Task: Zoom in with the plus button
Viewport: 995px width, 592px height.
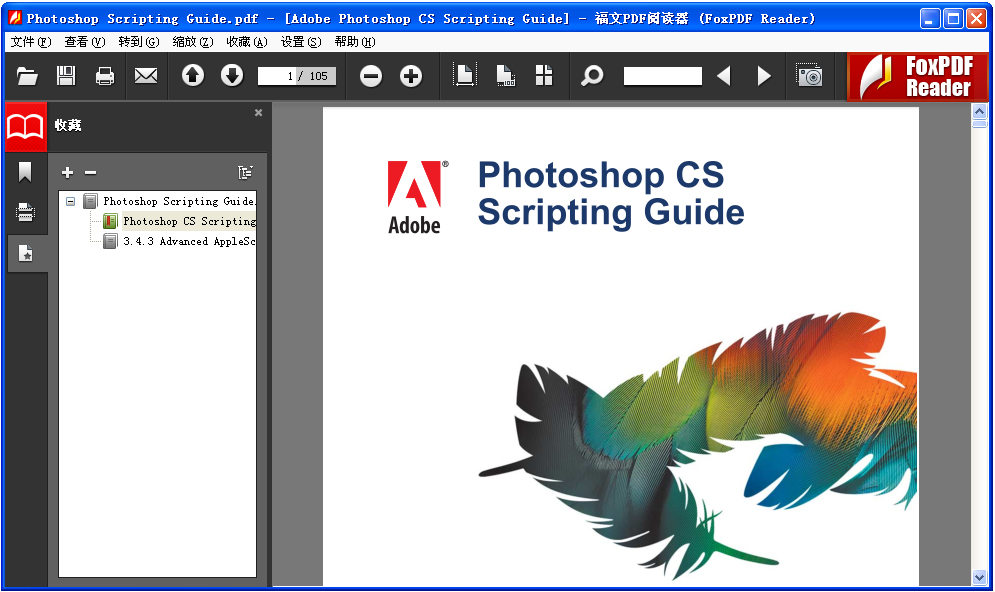Action: (x=411, y=77)
